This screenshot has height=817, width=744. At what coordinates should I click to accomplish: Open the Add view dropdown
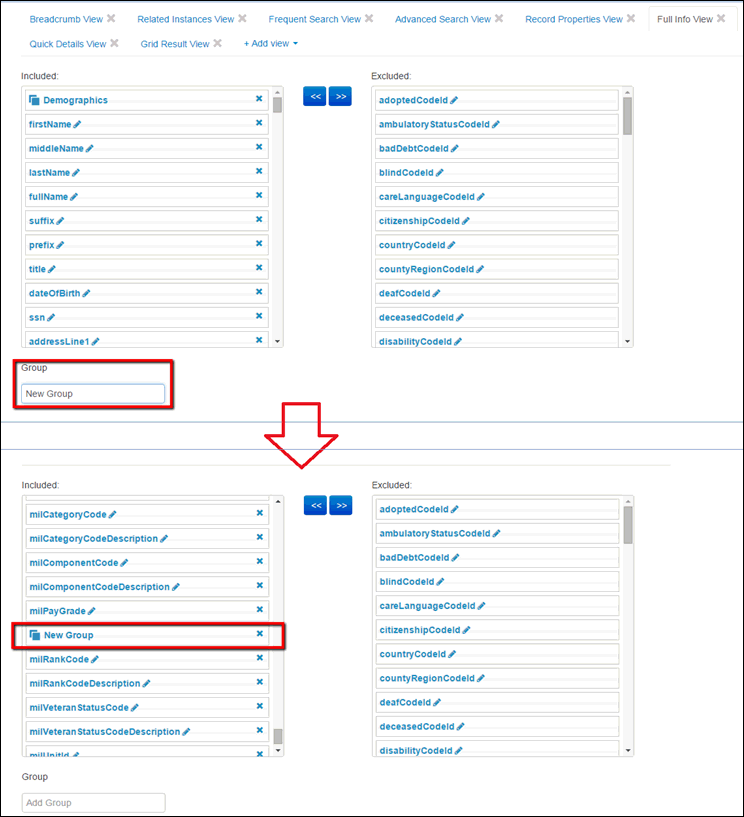(x=270, y=44)
